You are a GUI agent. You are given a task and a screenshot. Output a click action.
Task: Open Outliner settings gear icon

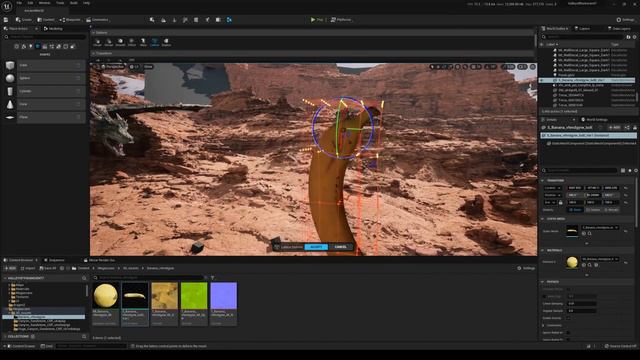634,37
